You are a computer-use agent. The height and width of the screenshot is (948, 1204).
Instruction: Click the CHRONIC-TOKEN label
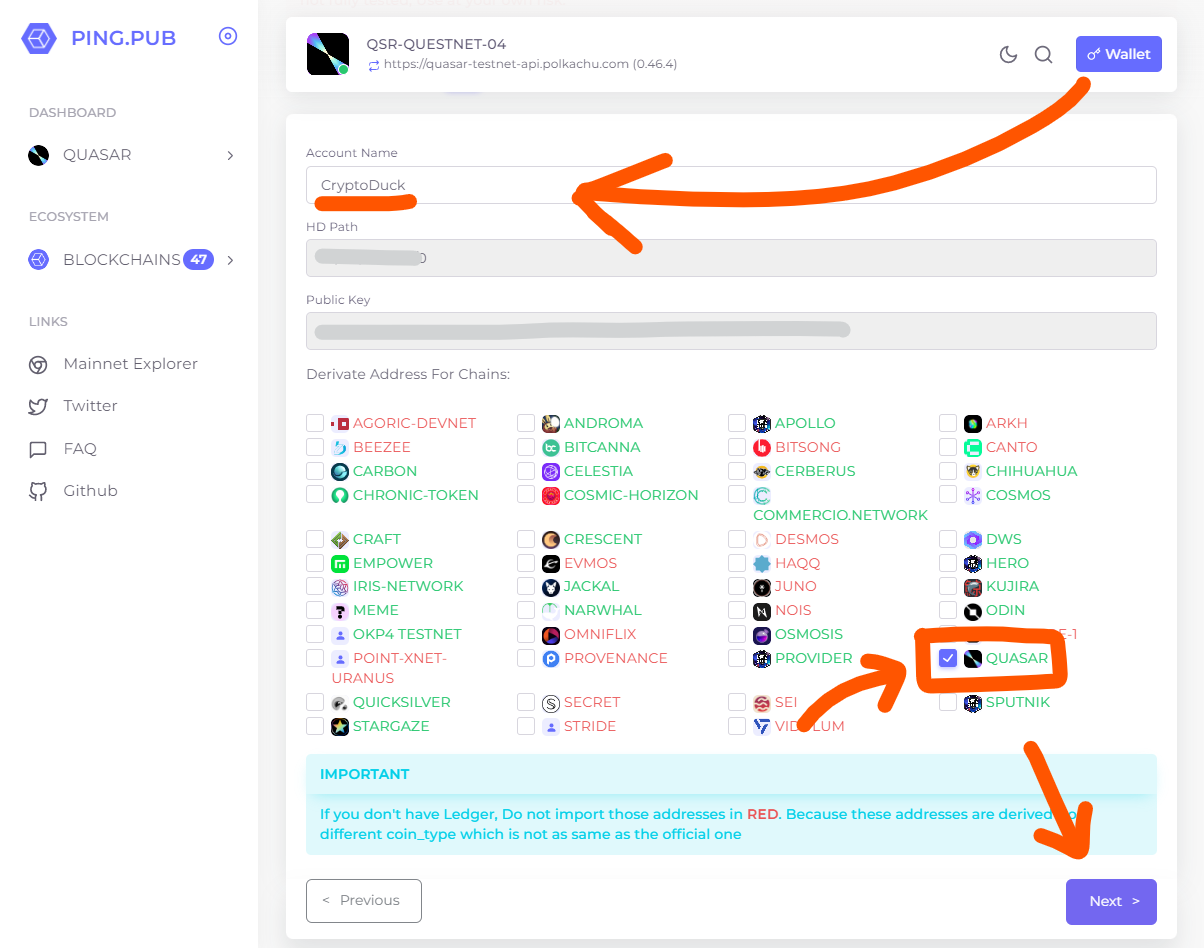[x=415, y=495]
